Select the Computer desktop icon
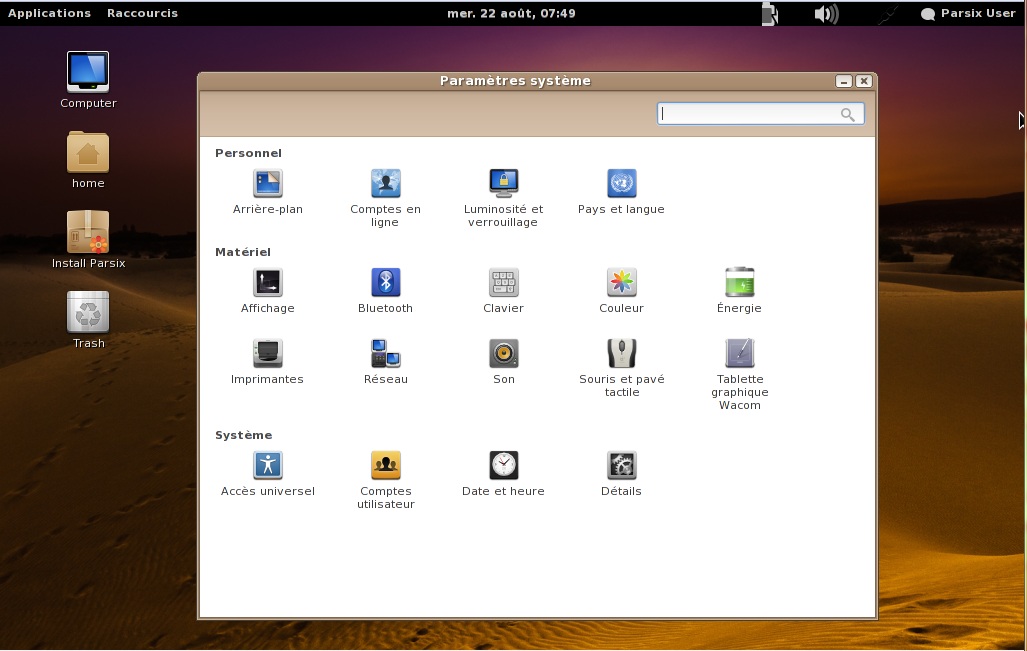 pyautogui.click(x=88, y=80)
